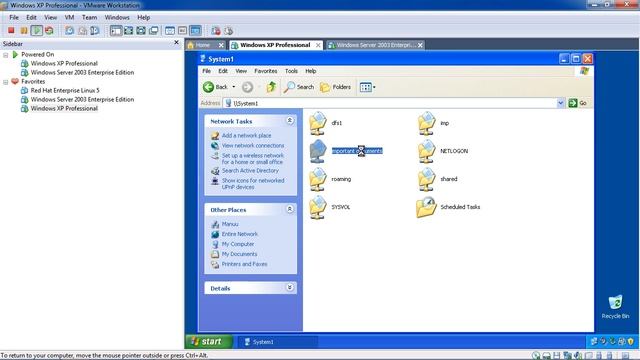
Task: Select the roaming shared folder icon
Action: [318, 179]
